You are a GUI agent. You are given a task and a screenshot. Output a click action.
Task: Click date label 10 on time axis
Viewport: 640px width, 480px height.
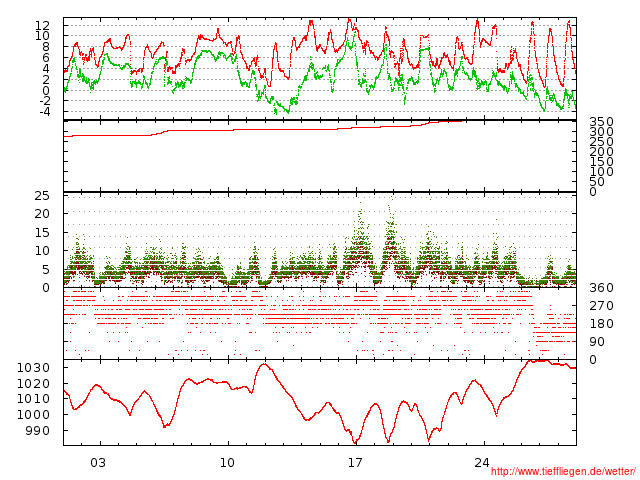[x=227, y=463]
